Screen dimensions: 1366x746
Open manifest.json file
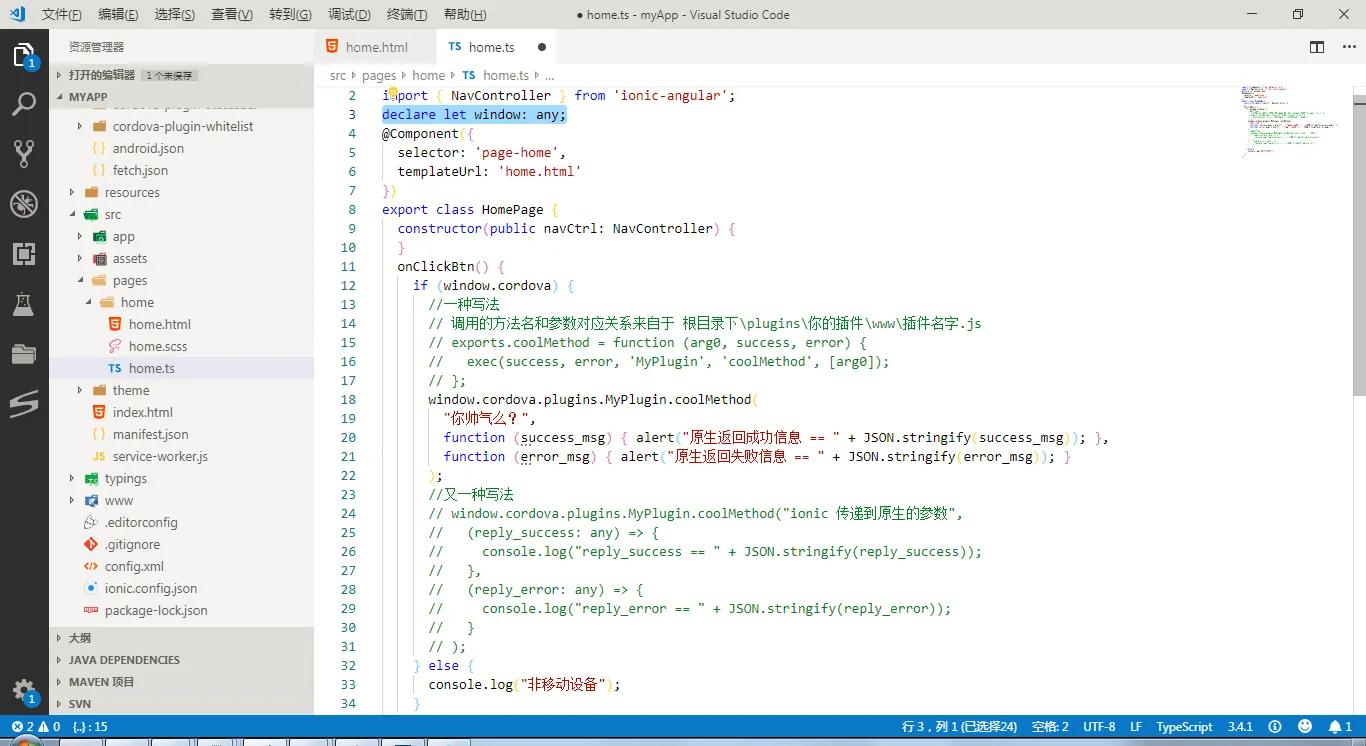click(182, 434)
